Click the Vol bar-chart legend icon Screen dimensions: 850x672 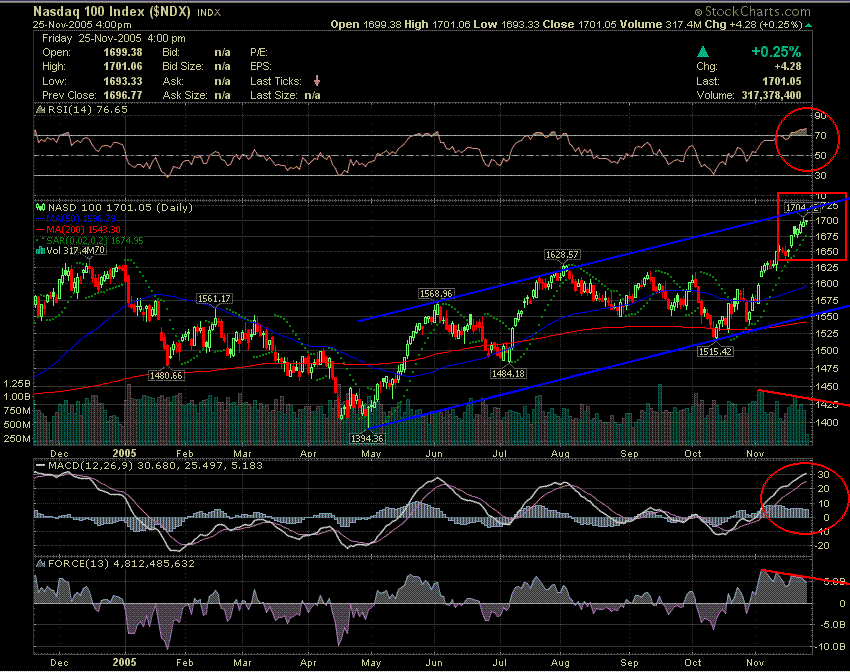coord(41,250)
